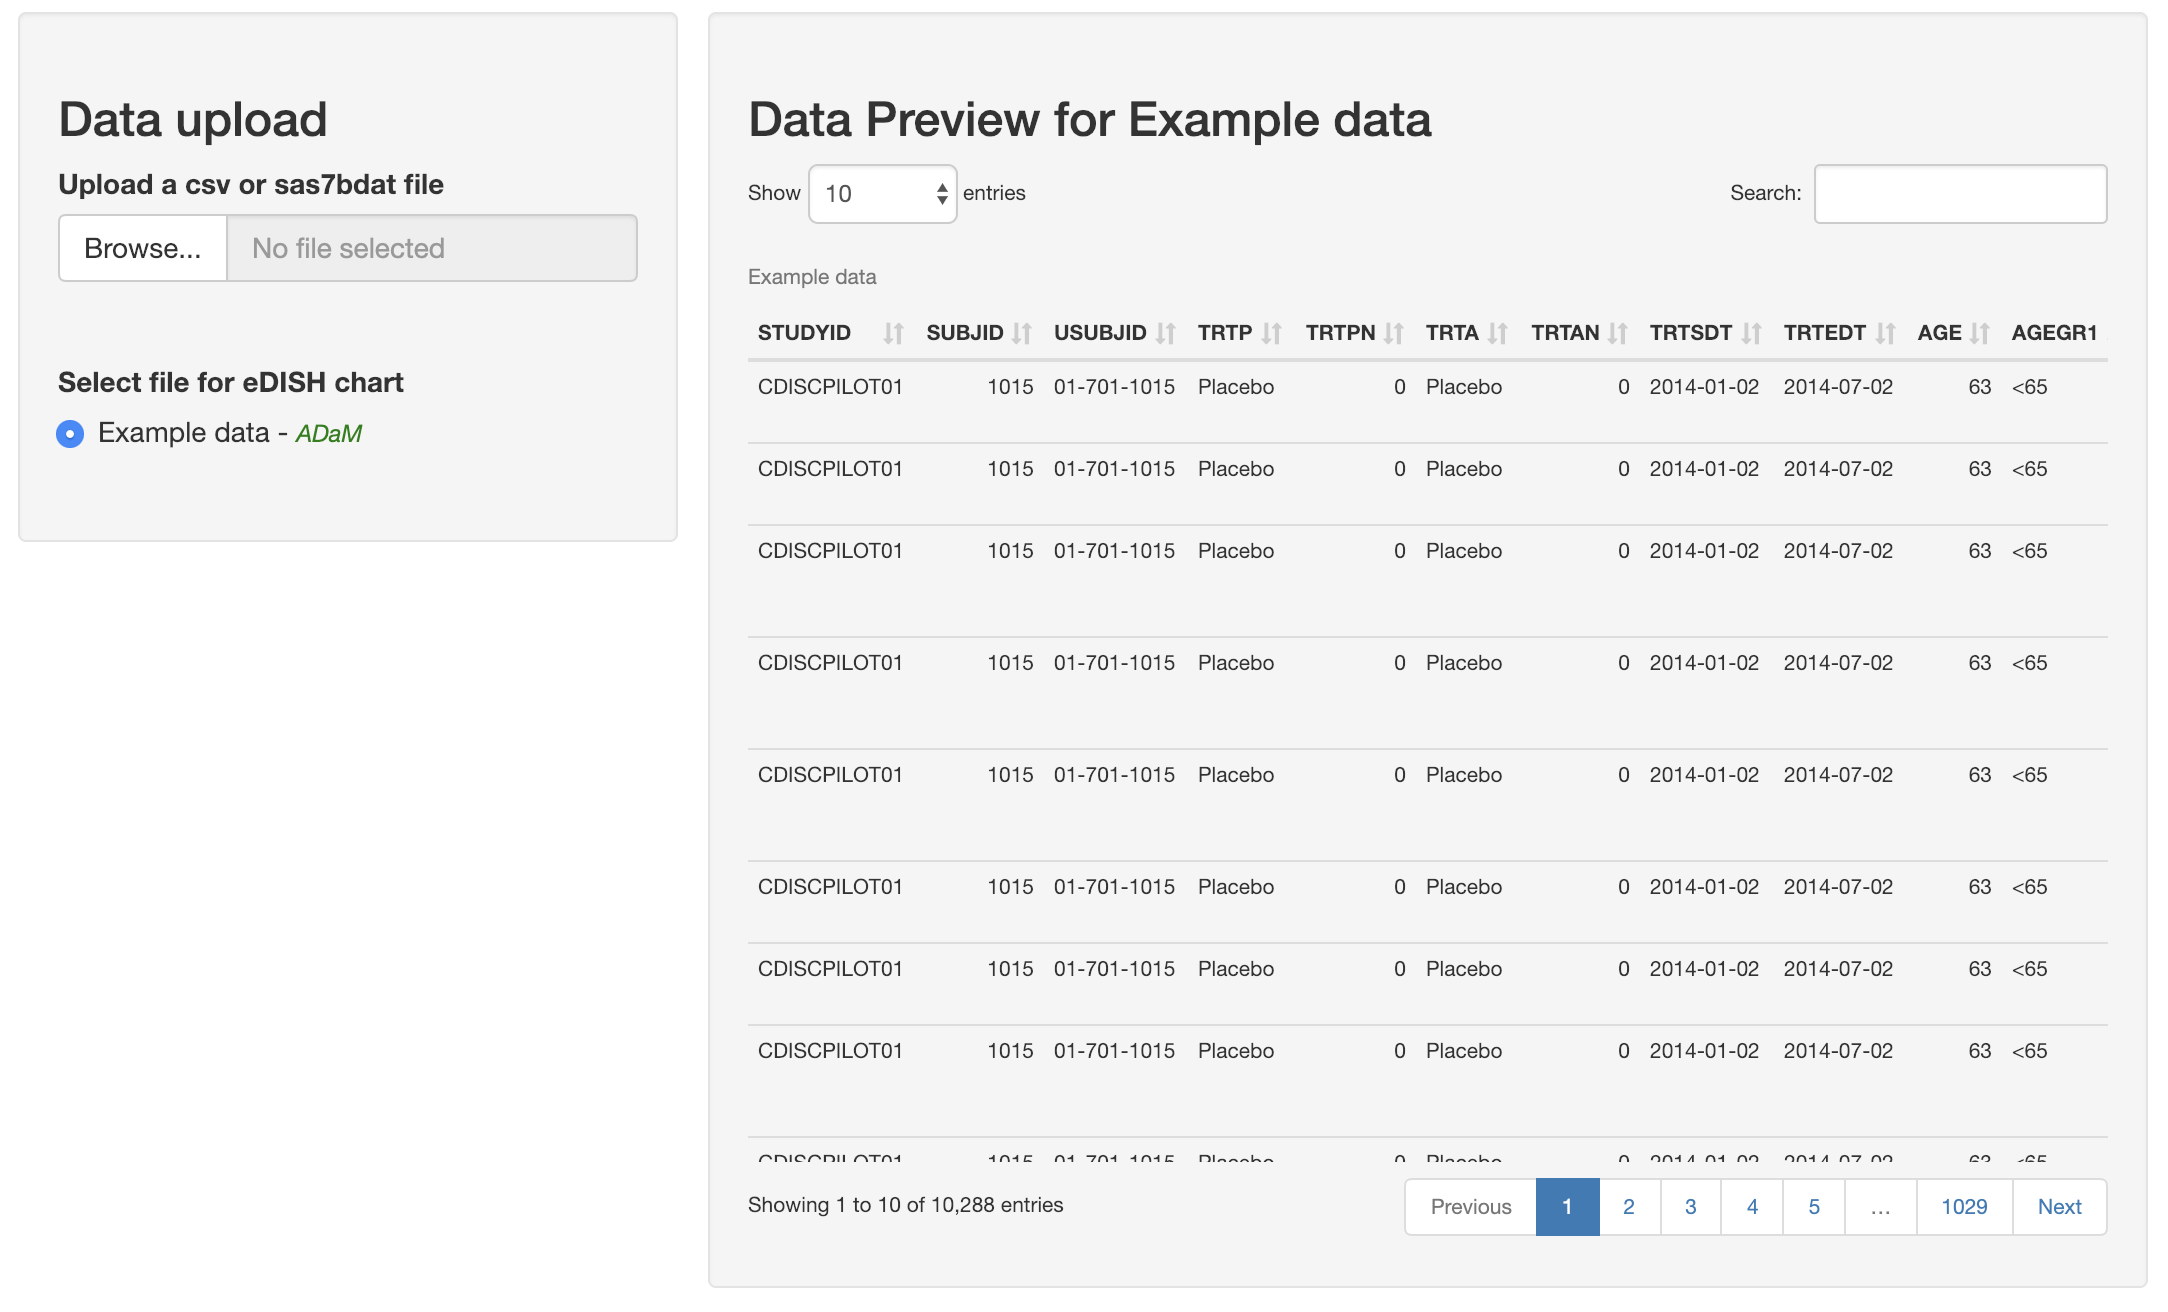Sort the TRTAN column
The image size is (2168, 1312).
1618,333
